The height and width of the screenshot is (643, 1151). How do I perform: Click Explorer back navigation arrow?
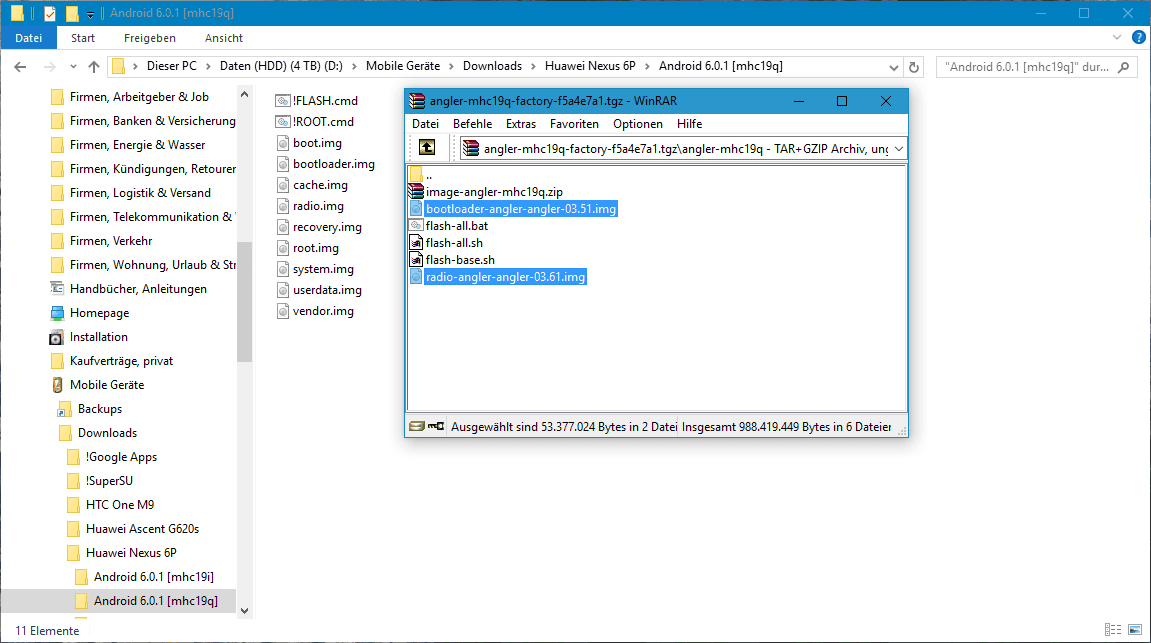tap(21, 67)
